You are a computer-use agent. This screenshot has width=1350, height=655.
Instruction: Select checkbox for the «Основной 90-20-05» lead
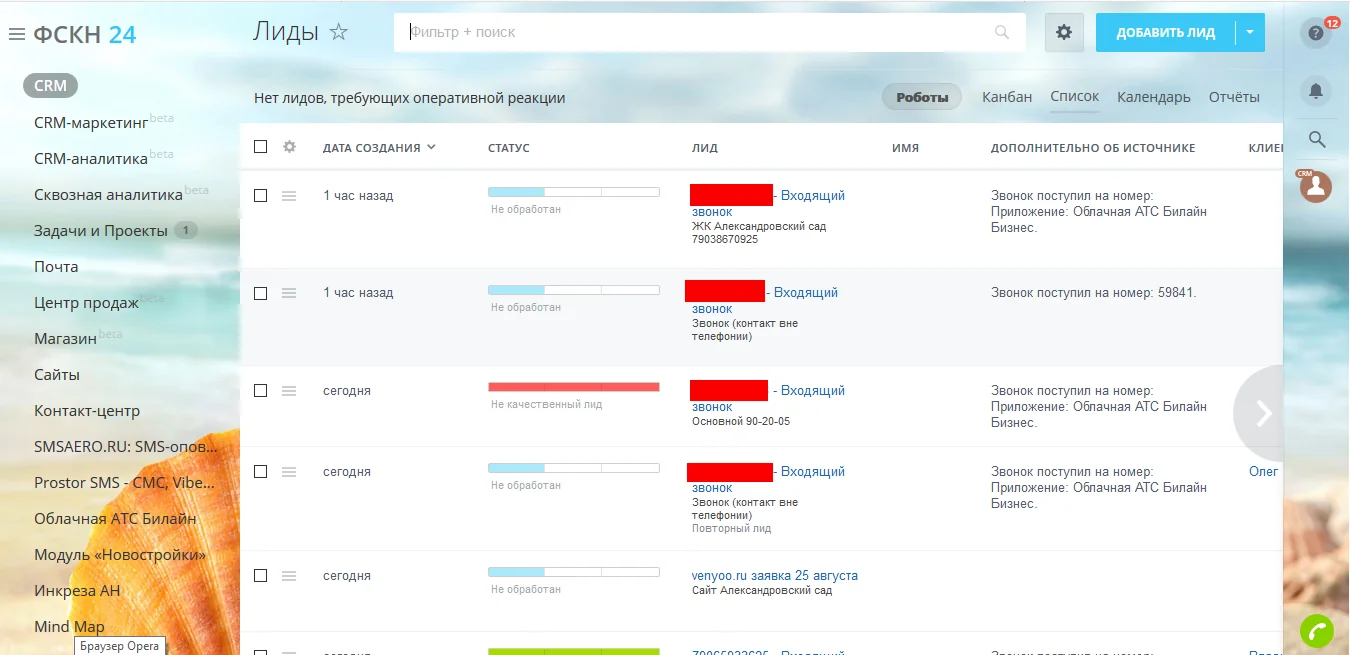click(261, 391)
